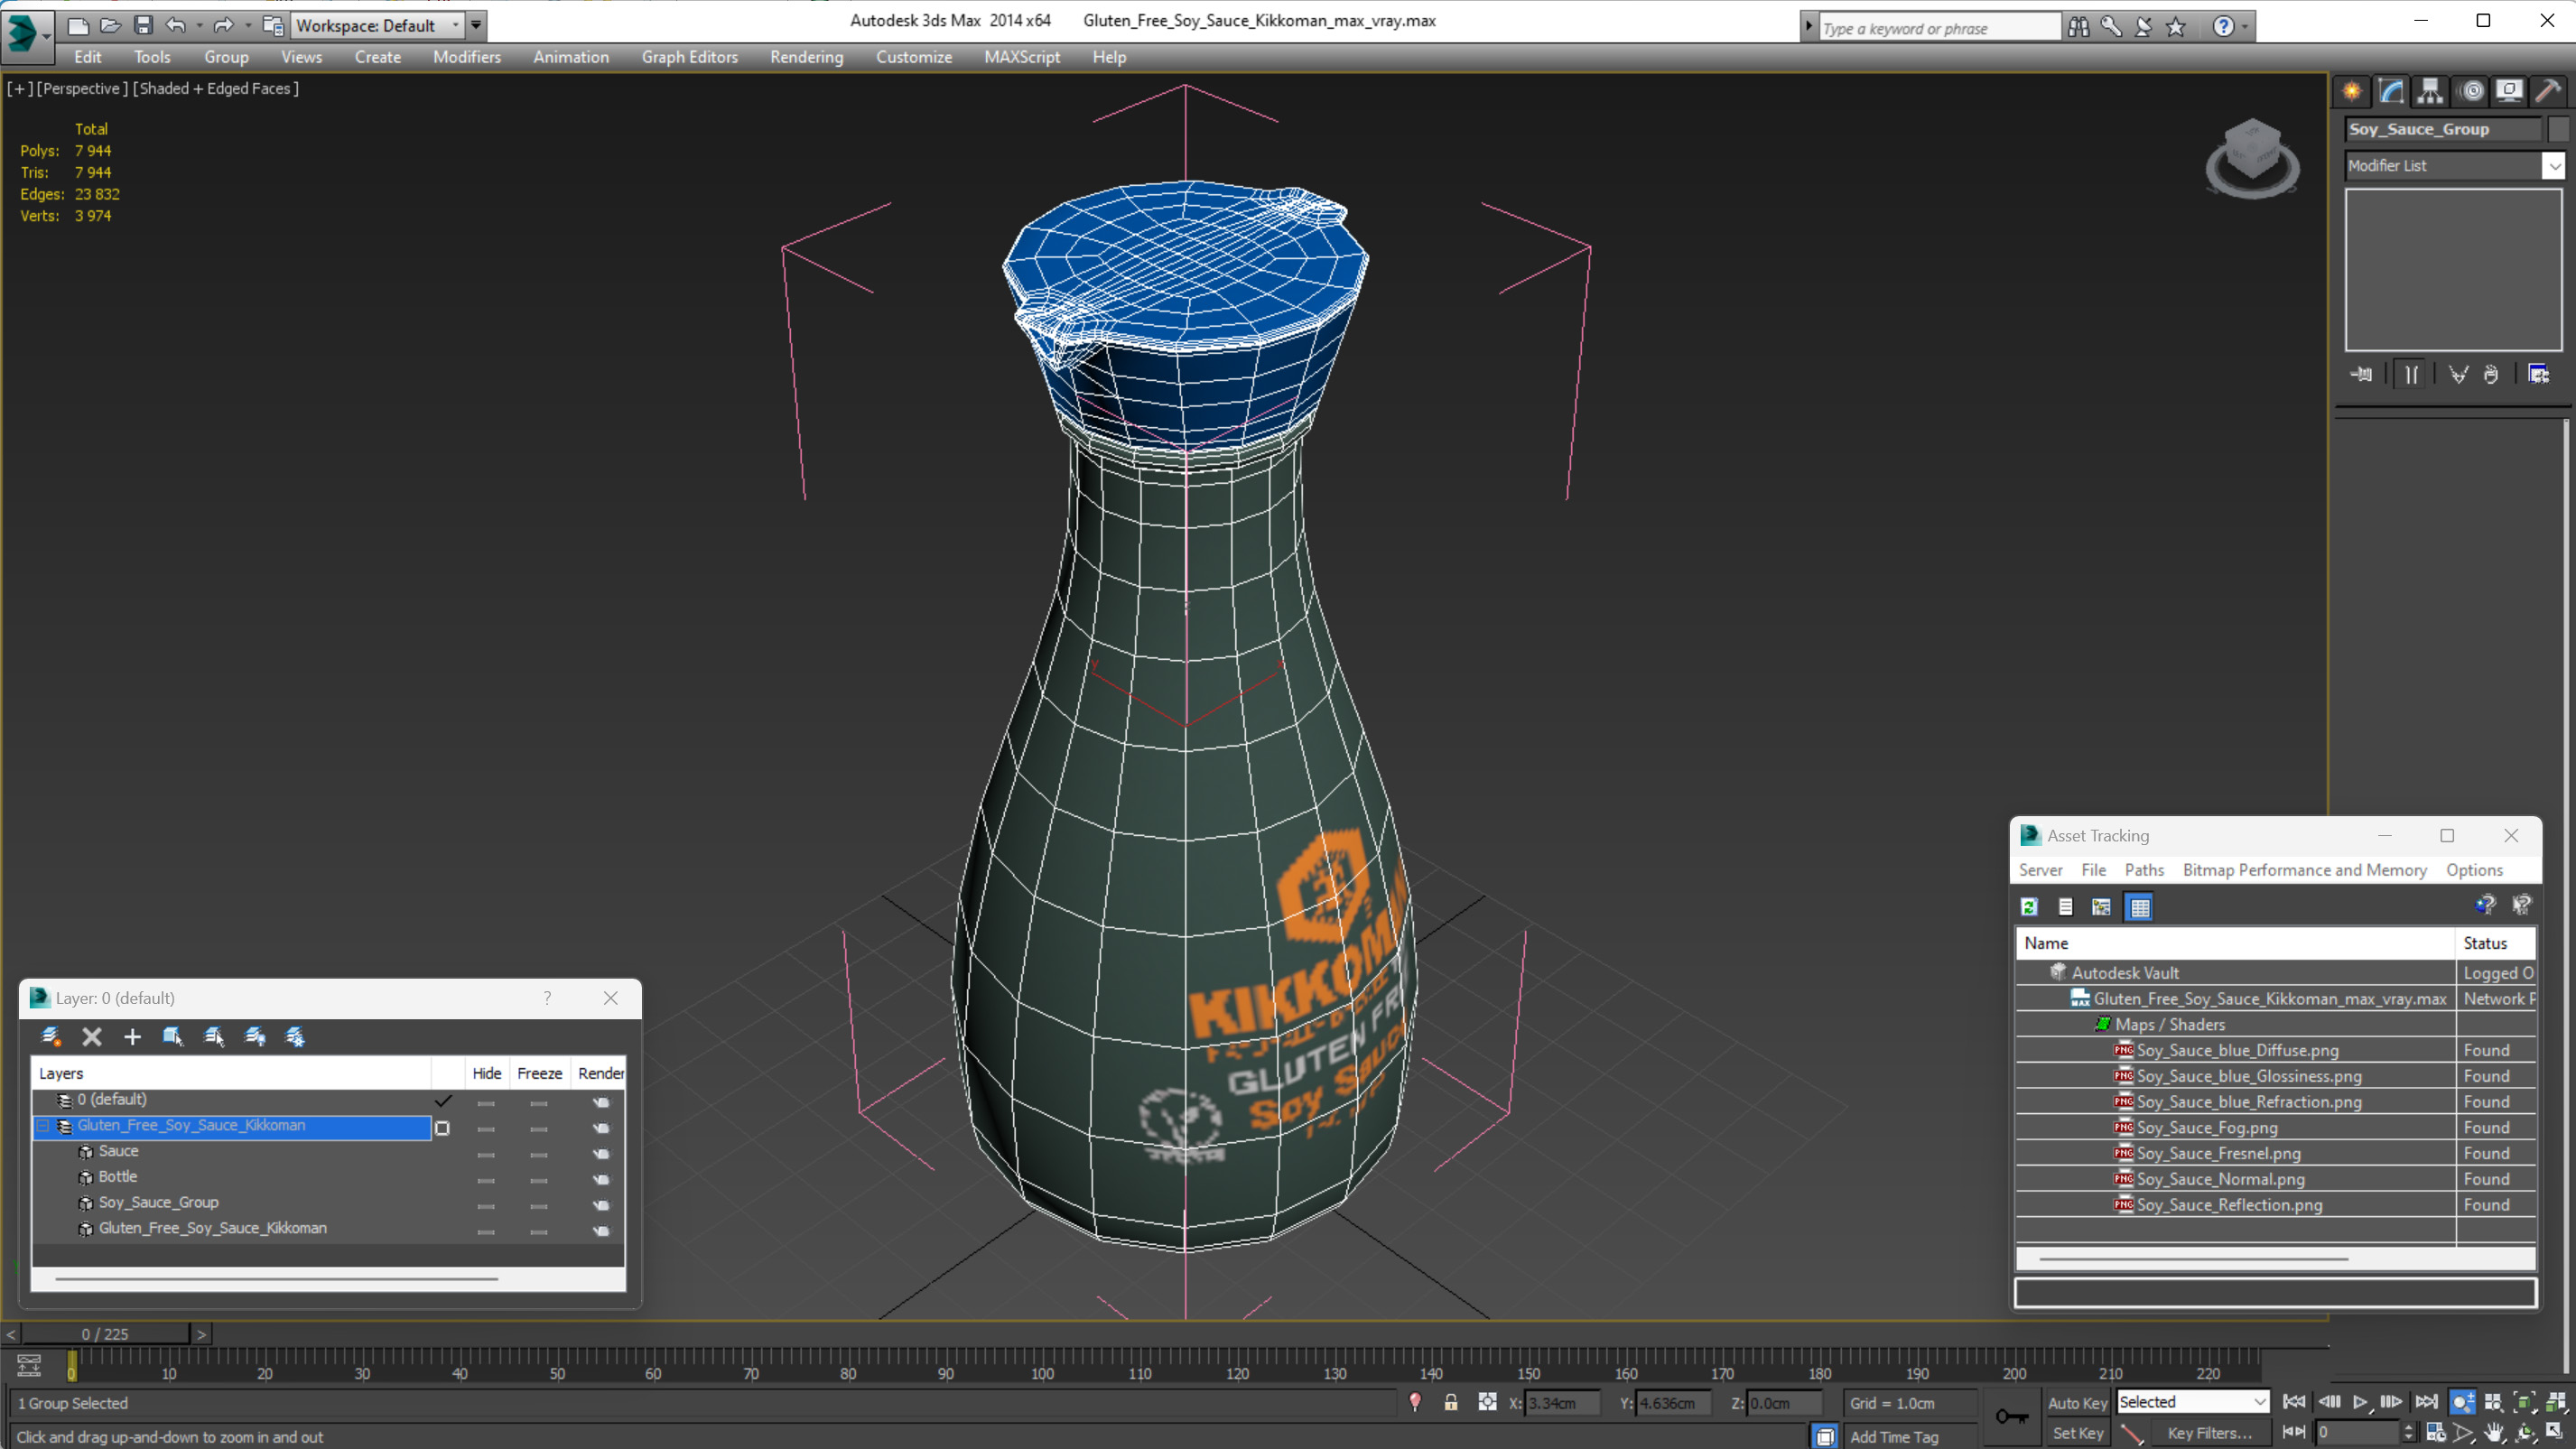
Task: Click the New Scene icon in quick access toolbar
Action: click(x=77, y=25)
